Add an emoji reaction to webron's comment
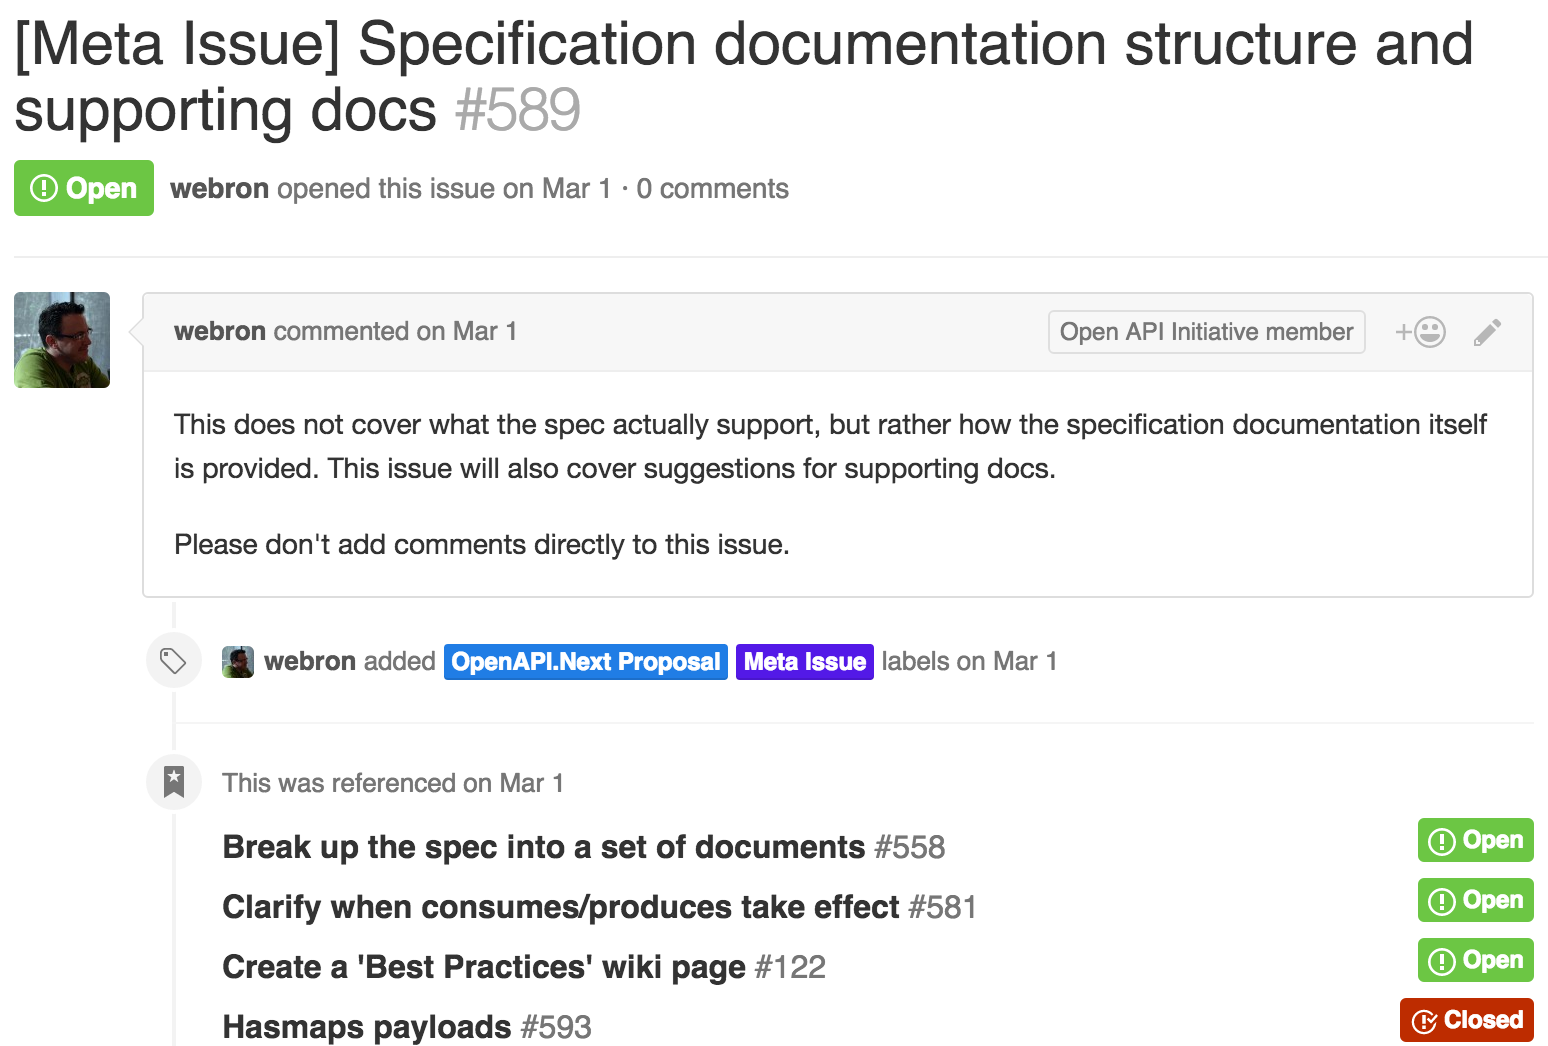Image resolution: width=1548 pixels, height=1046 pixels. pos(1420,331)
